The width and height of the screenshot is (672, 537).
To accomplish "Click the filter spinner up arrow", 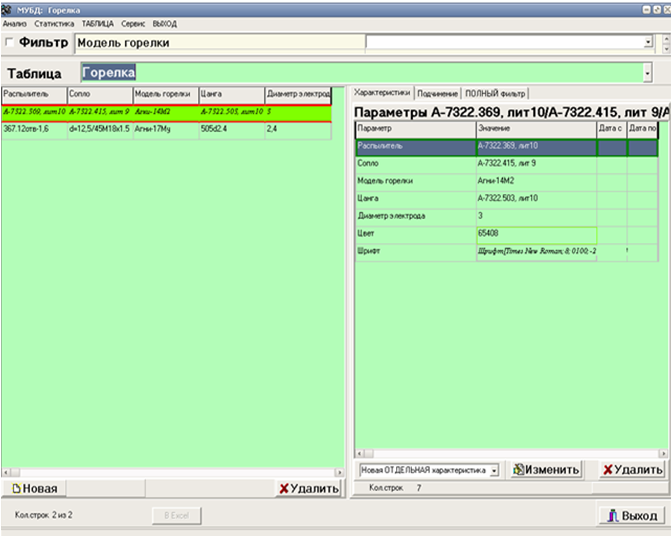I will (x=666, y=39).
